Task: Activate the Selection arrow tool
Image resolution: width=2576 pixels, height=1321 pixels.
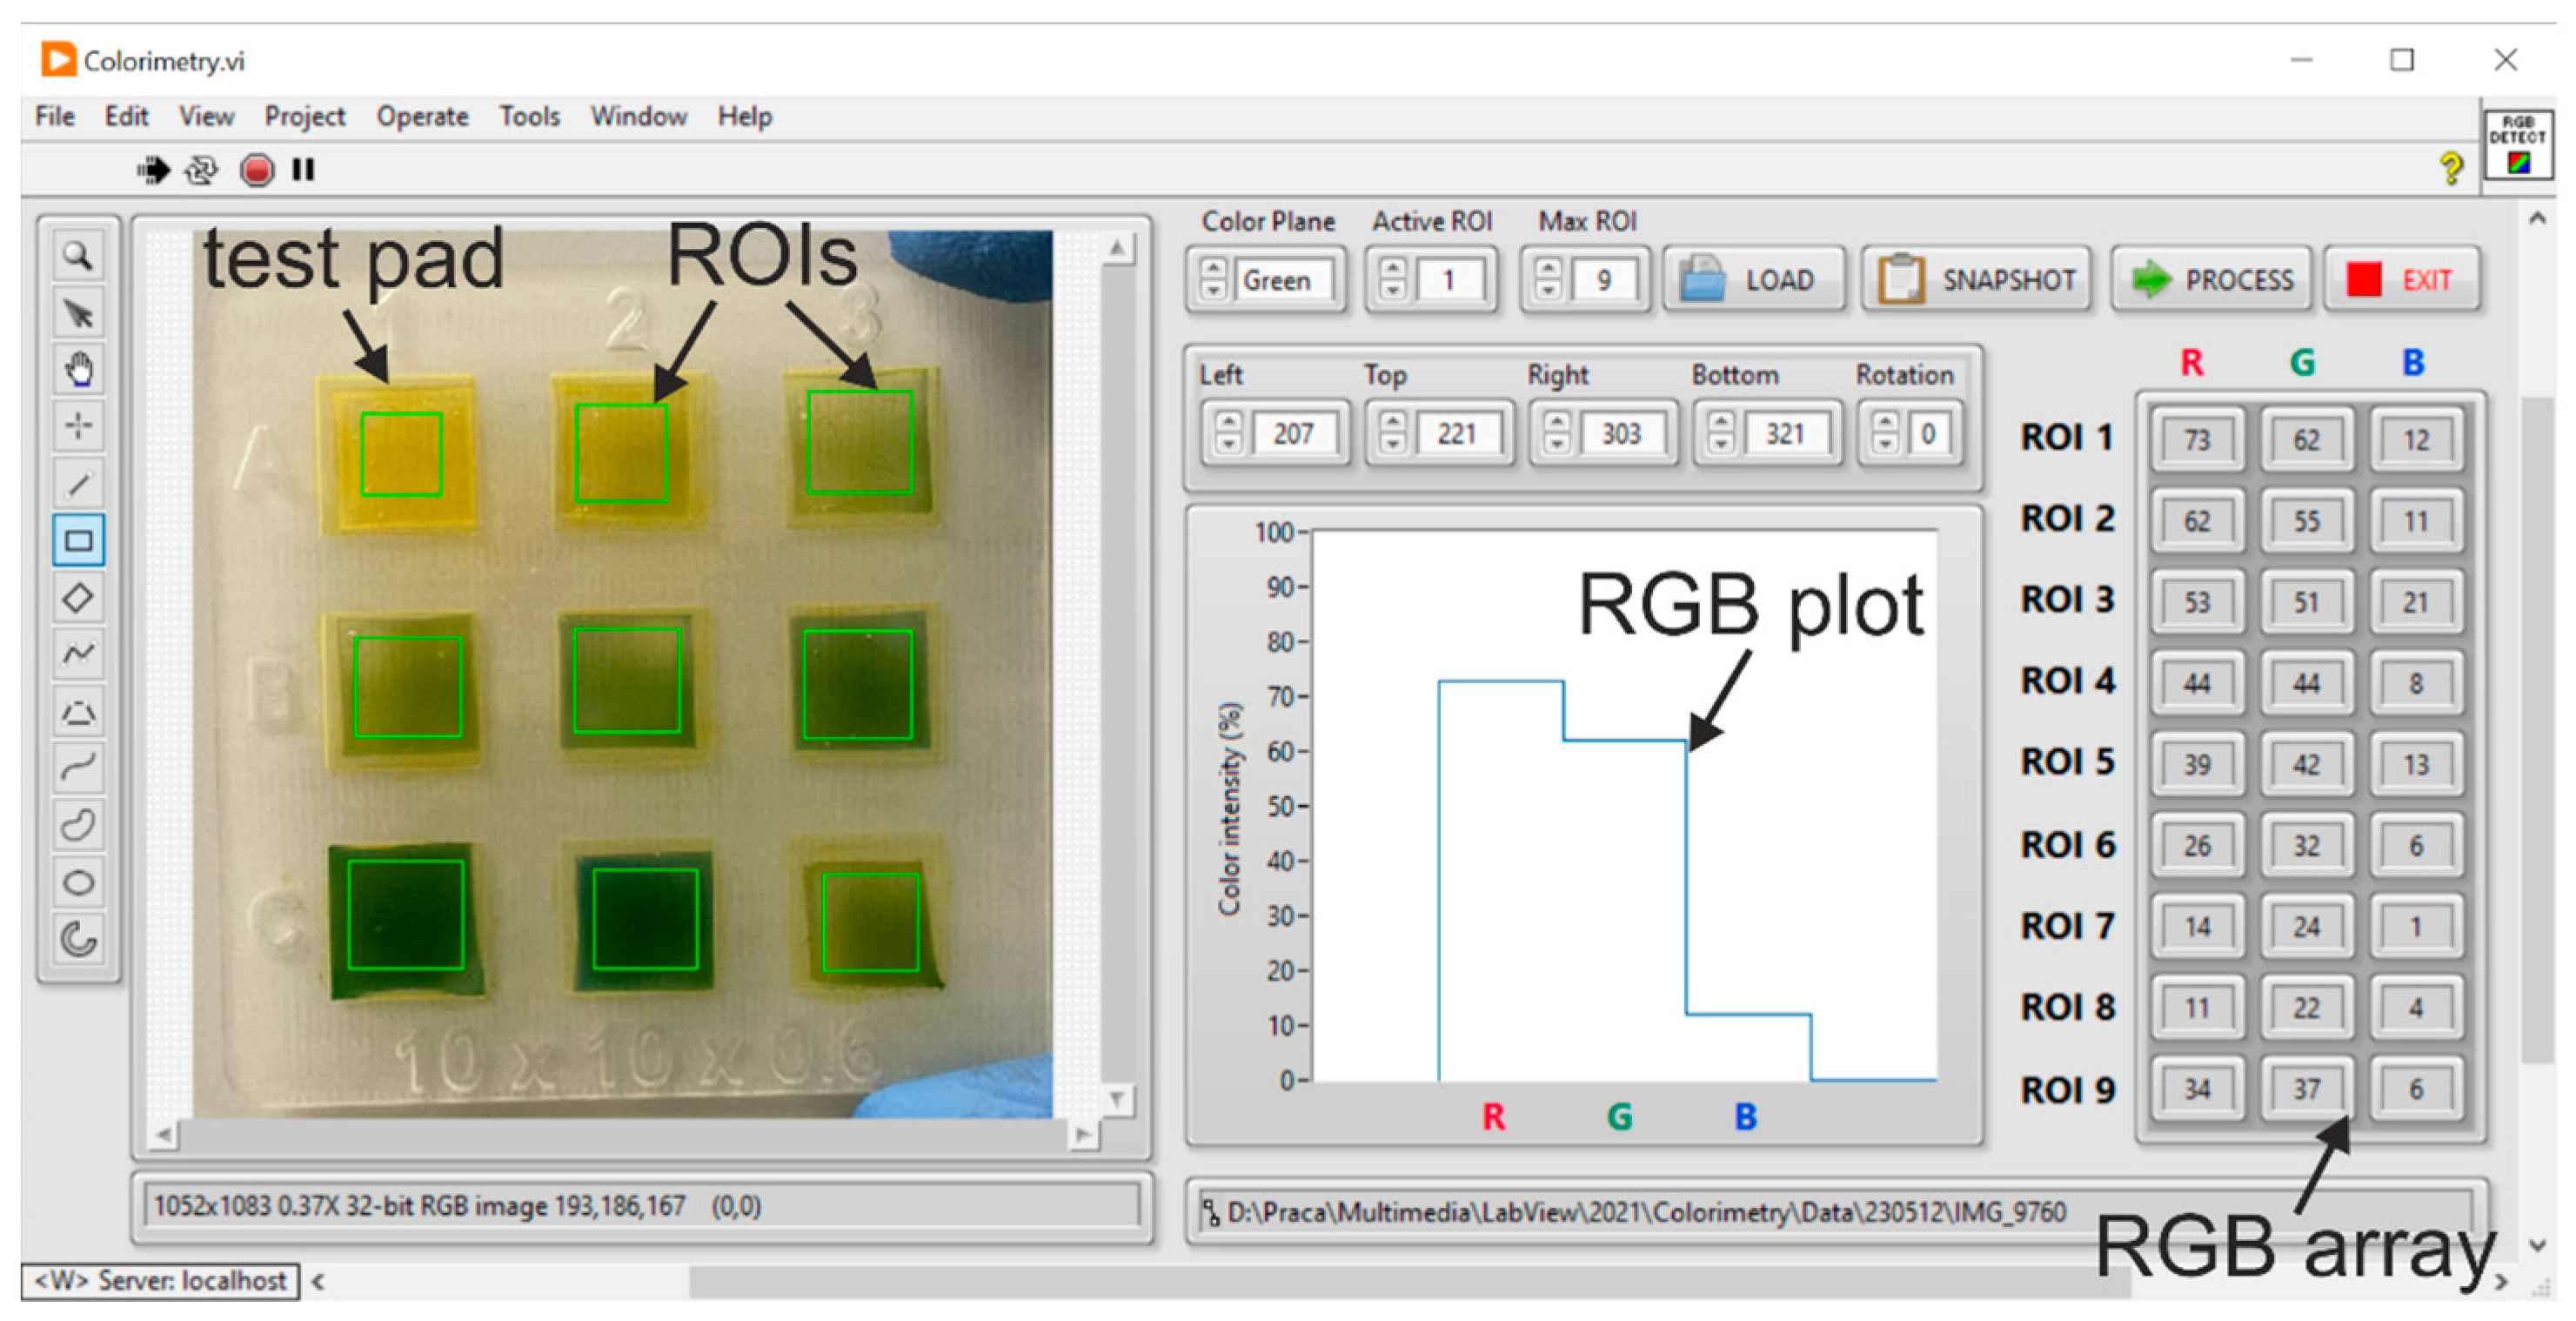Action: pyautogui.click(x=78, y=313)
